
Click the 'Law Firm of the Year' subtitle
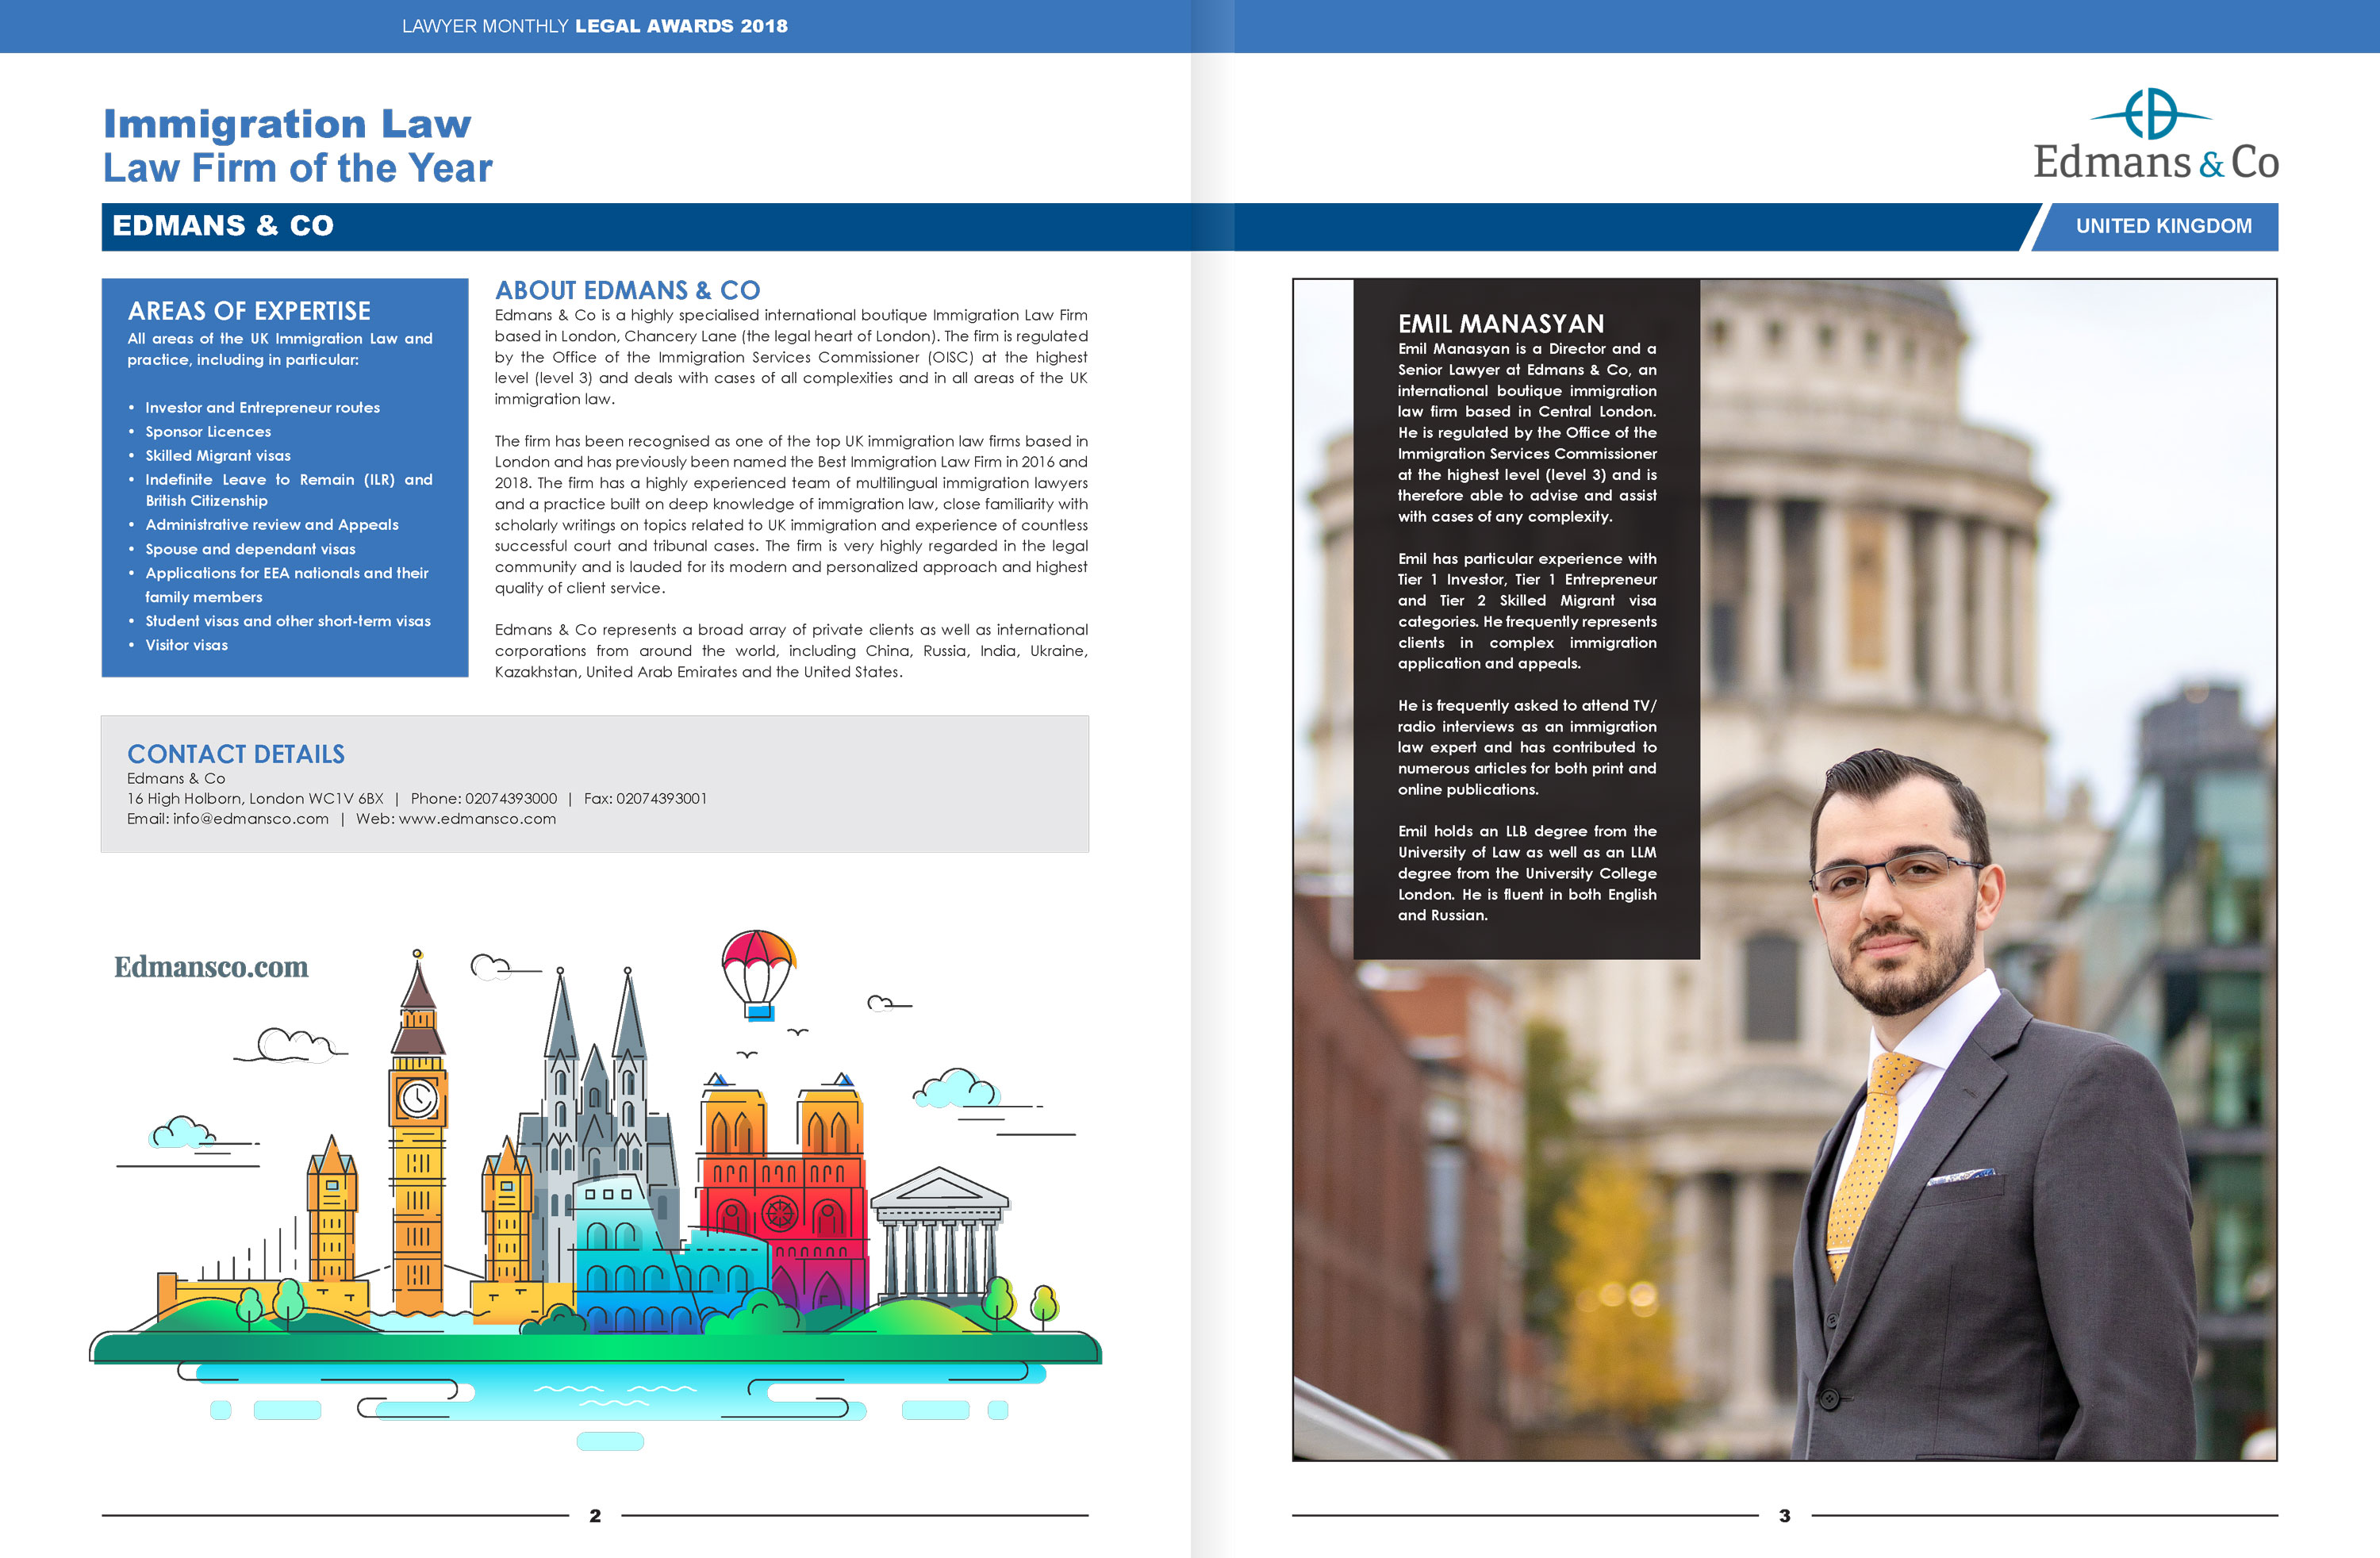pos(298,168)
